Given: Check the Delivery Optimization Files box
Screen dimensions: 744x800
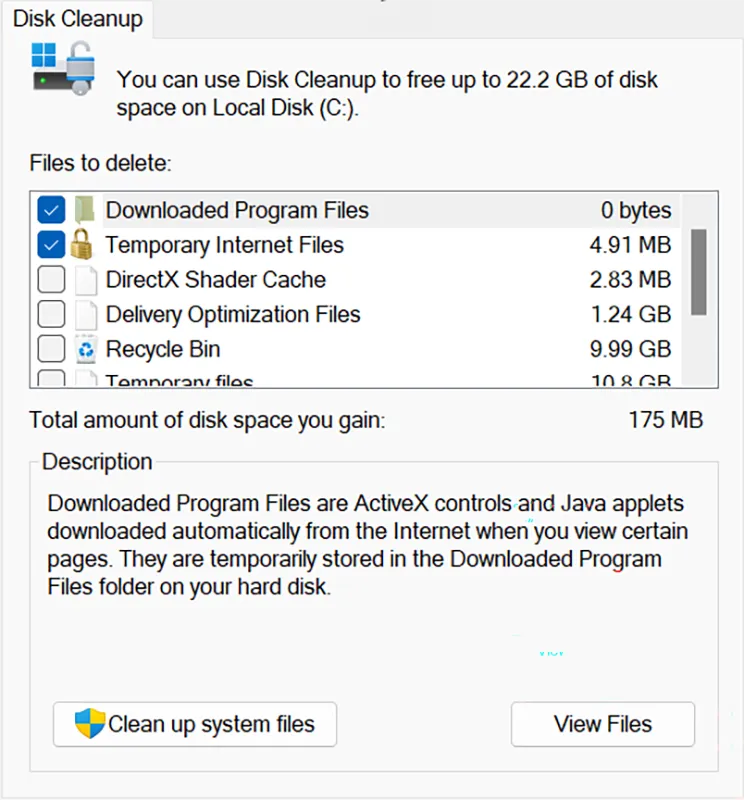Looking at the screenshot, I should (51, 315).
